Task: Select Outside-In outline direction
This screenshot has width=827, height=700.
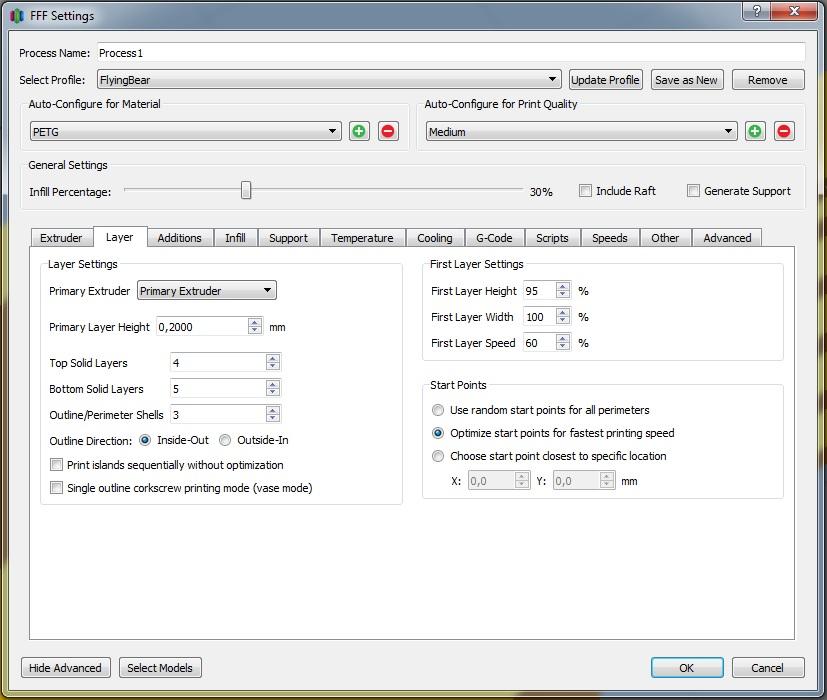Action: point(225,440)
